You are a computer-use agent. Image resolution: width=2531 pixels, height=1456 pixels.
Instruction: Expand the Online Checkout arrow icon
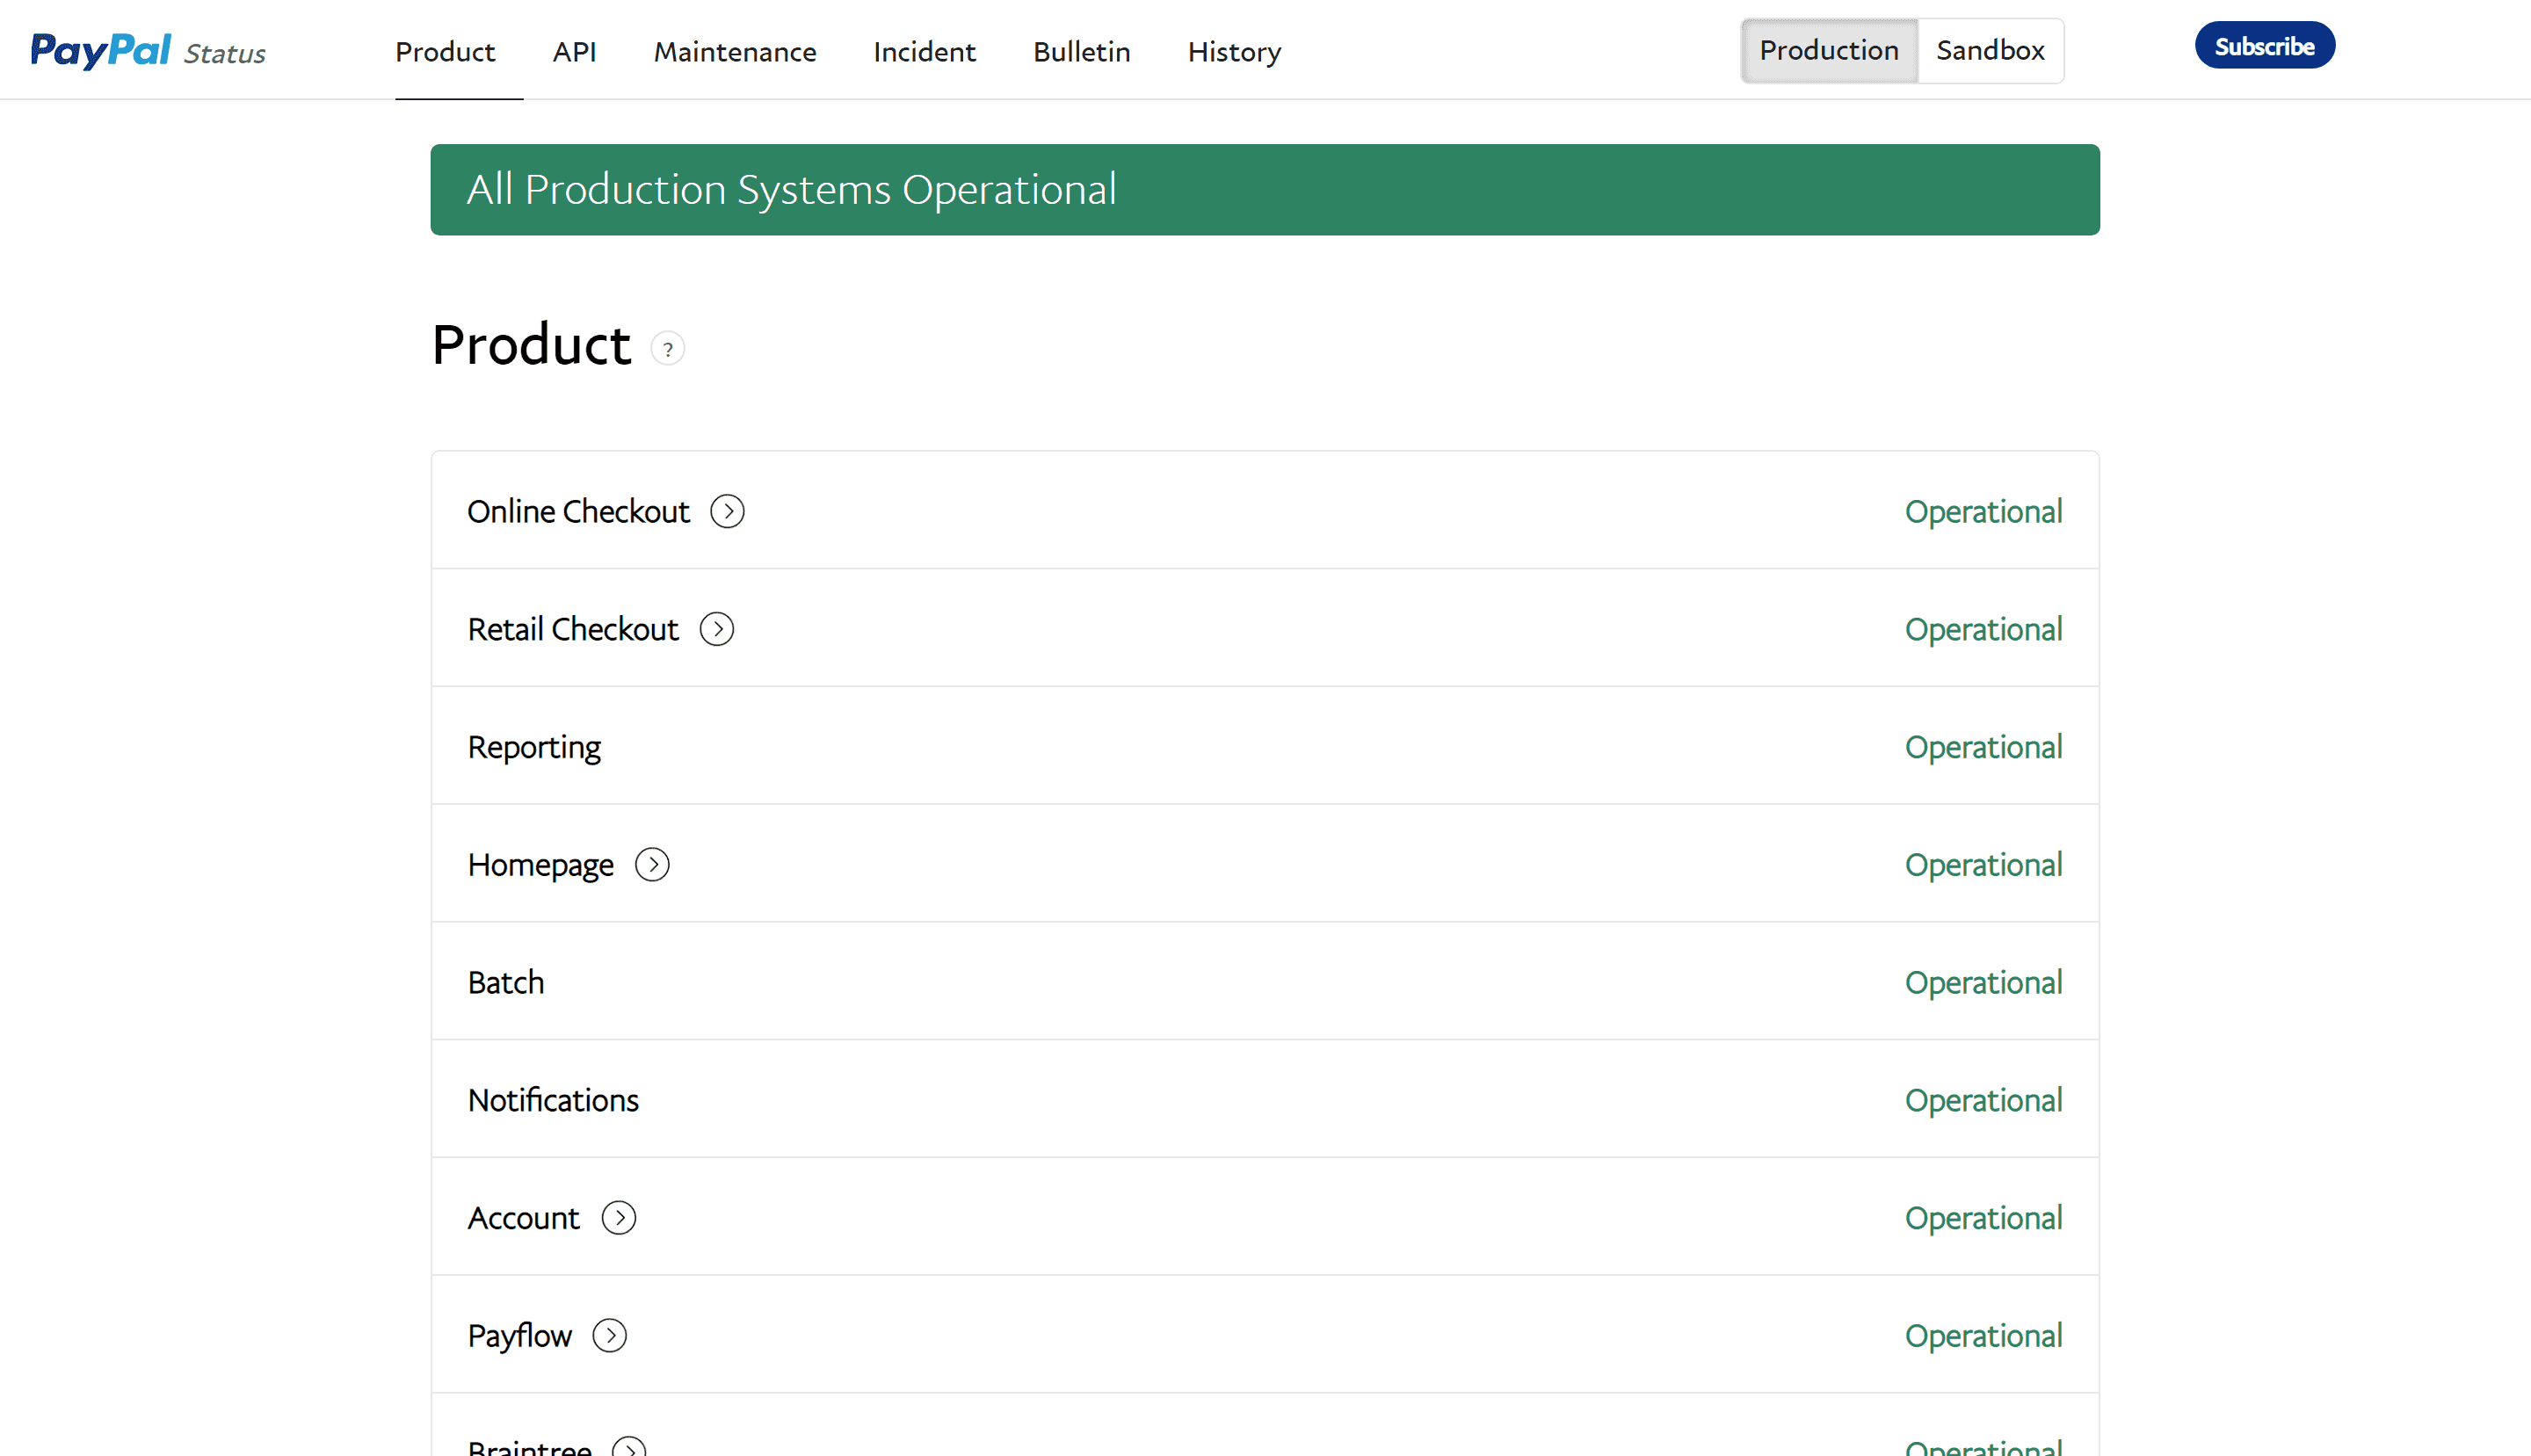[x=727, y=511]
